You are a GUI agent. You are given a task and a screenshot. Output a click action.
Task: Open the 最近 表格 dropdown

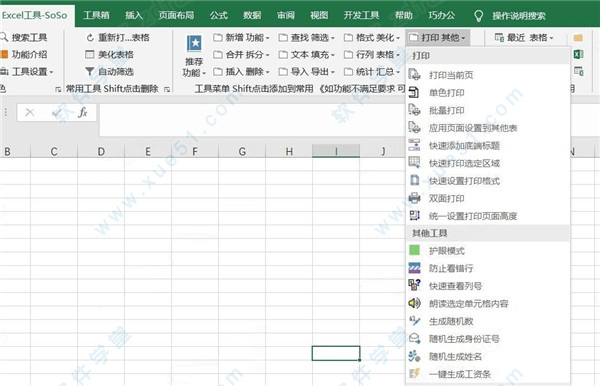pos(524,37)
